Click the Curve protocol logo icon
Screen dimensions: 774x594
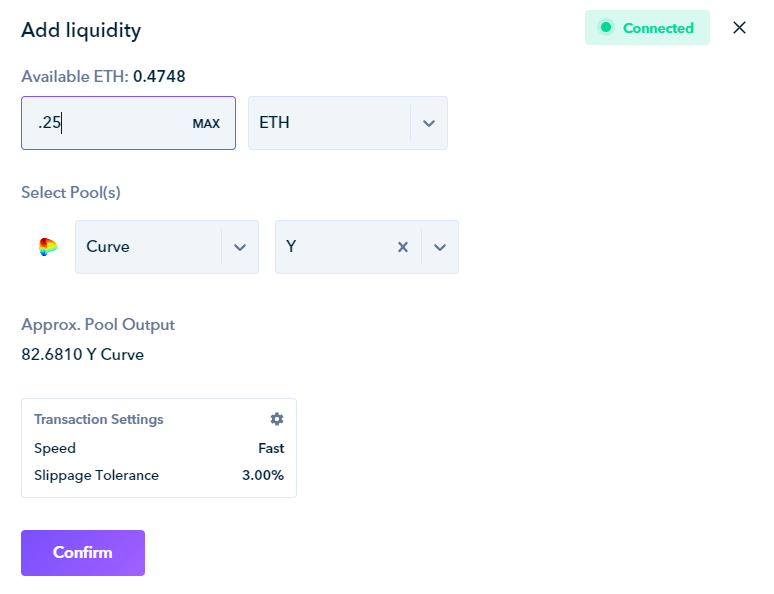(x=48, y=247)
